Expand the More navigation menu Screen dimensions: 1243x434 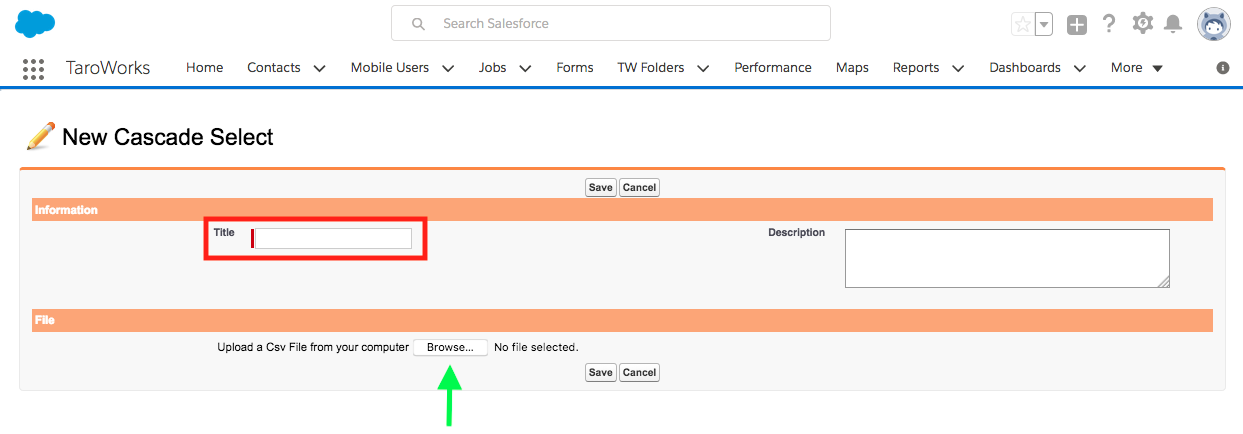pyautogui.click(x=1137, y=68)
